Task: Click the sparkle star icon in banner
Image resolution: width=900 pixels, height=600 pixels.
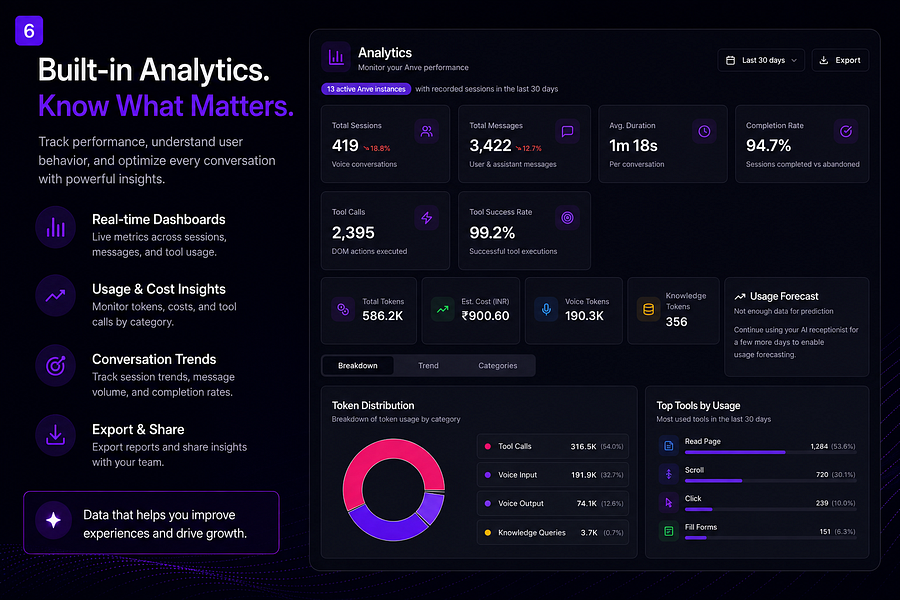Action: coord(53,520)
